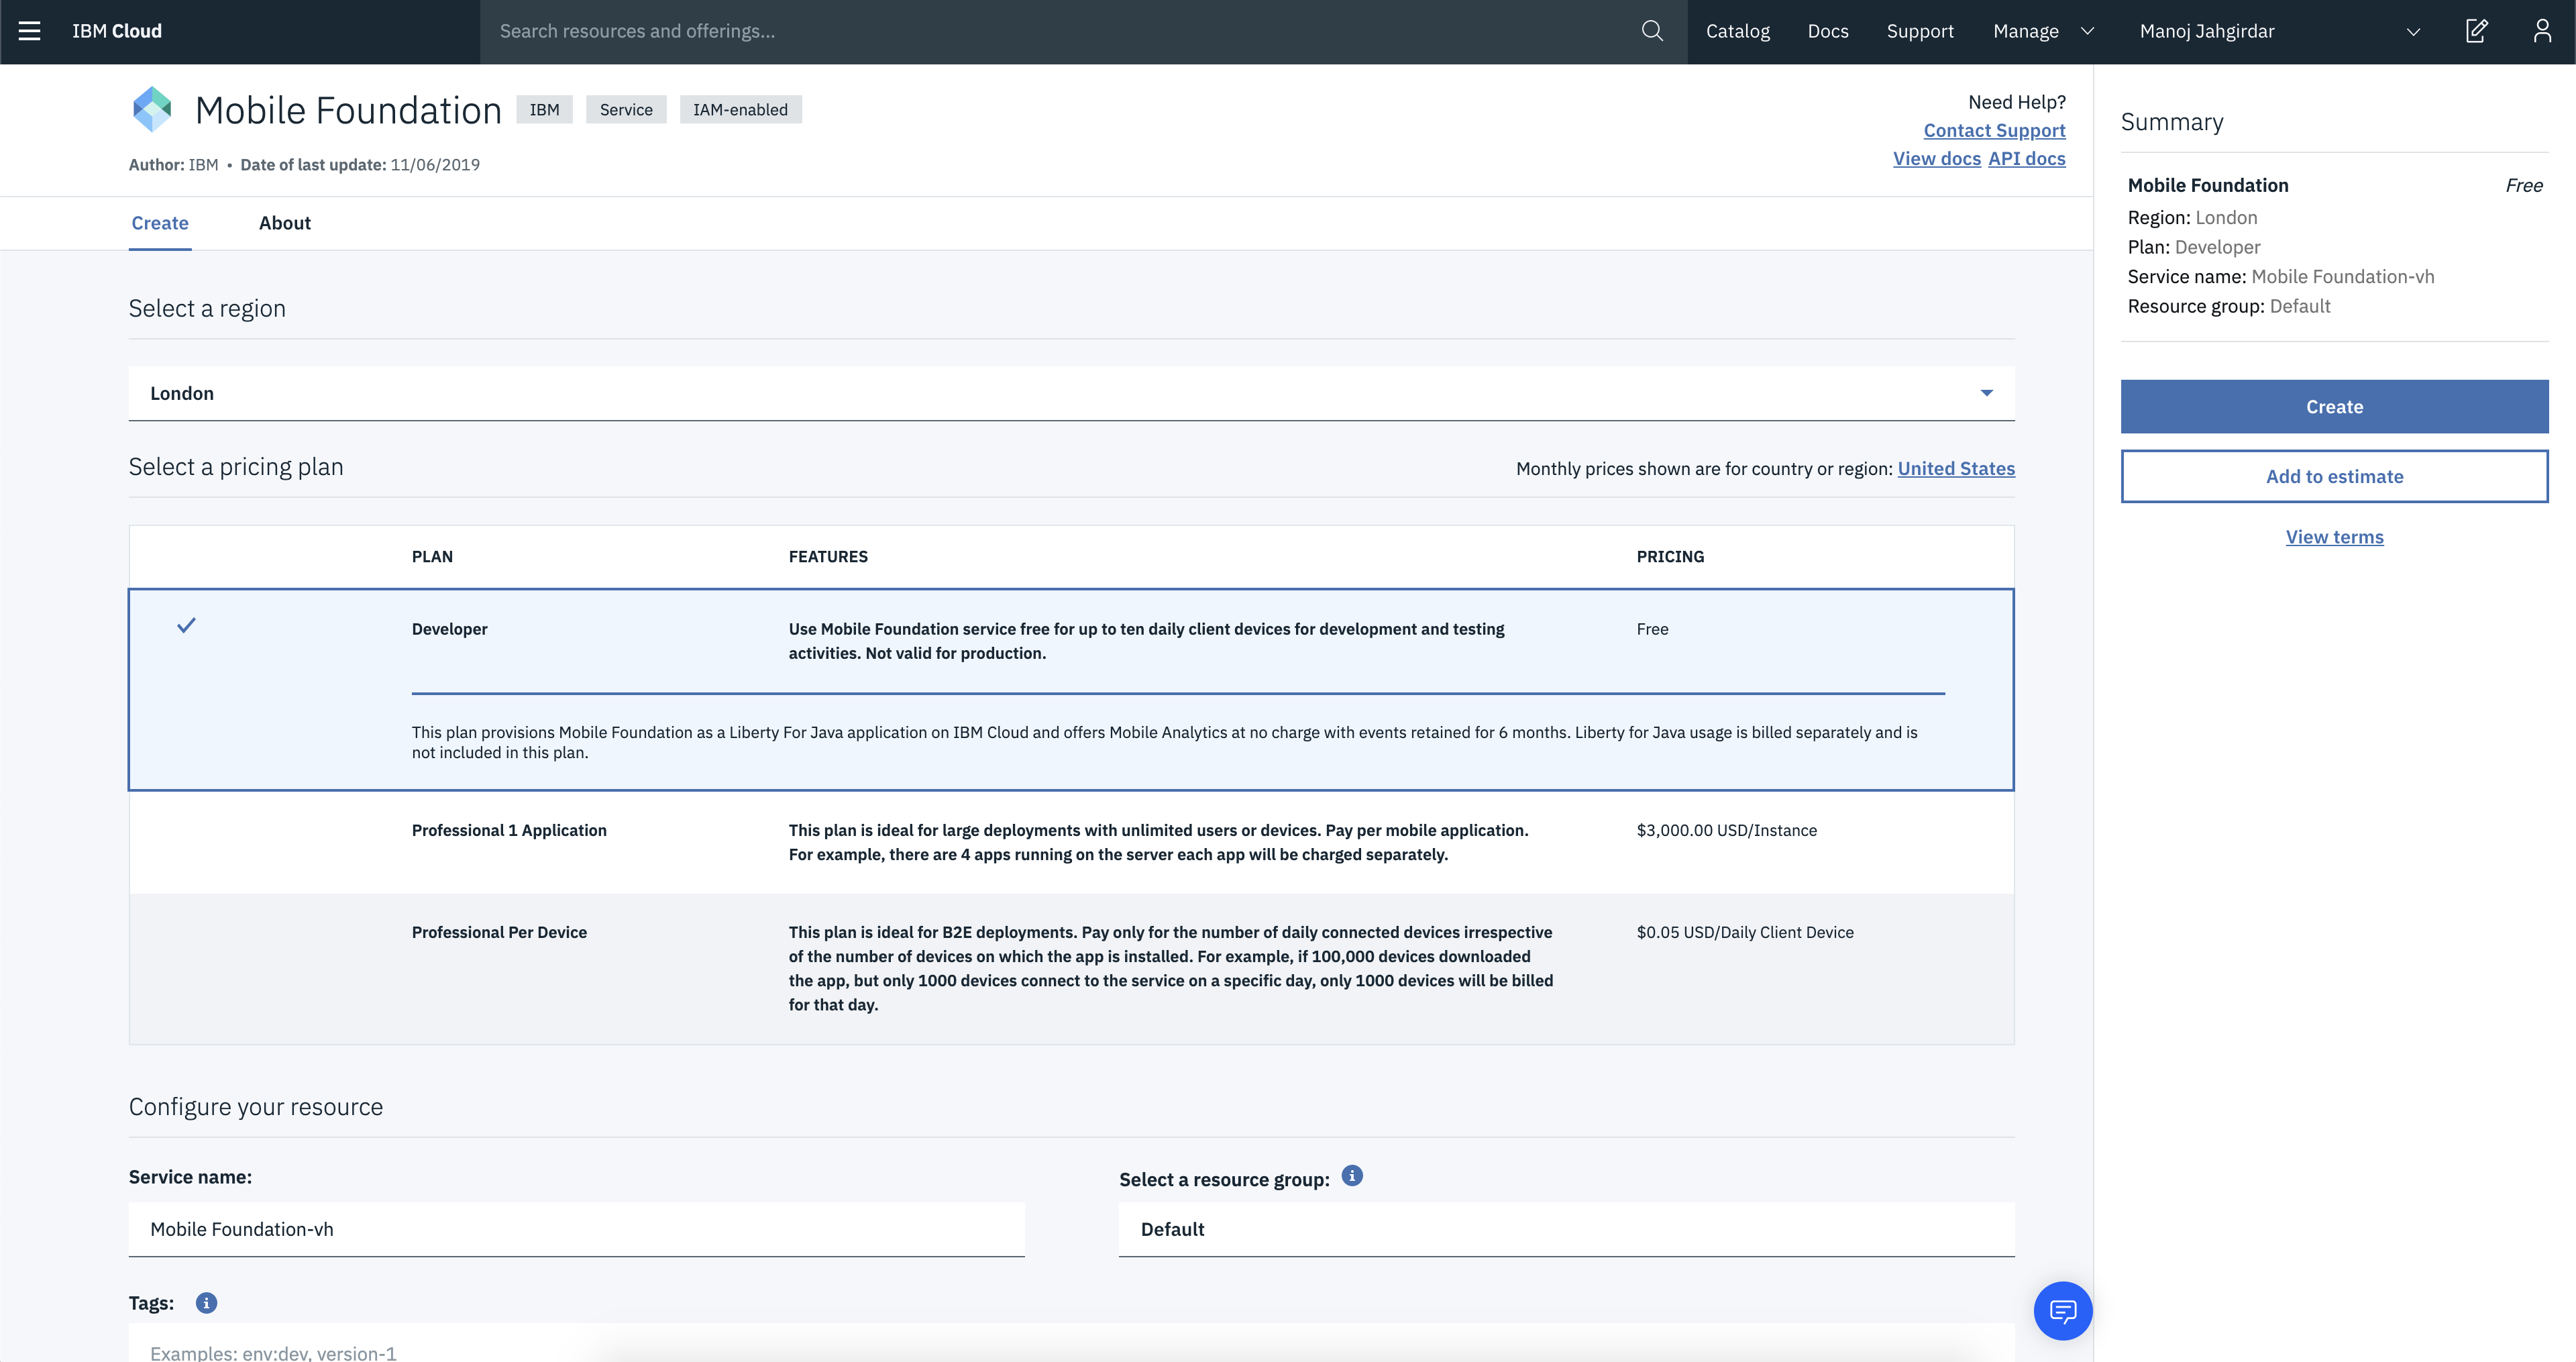Open the edit notepad icon in header

(2476, 31)
